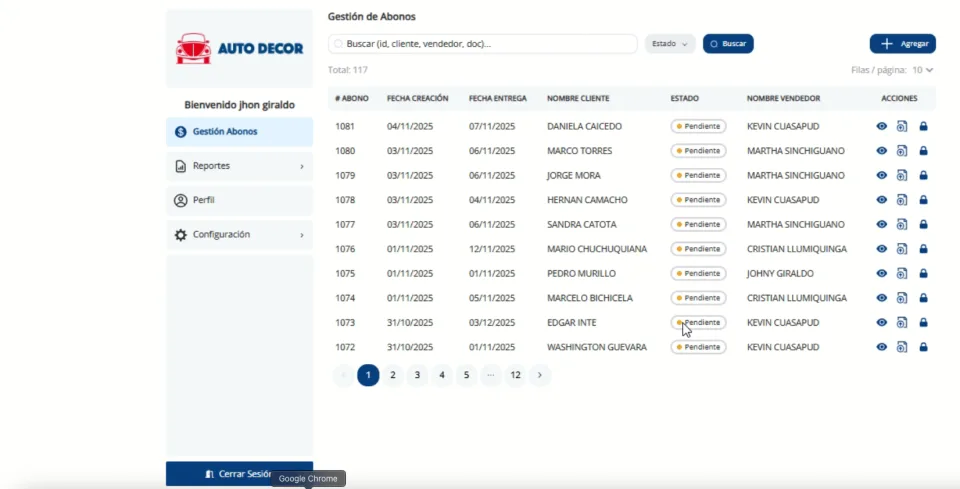Click the Total: 117 count text
The height and width of the screenshot is (489, 960).
coord(348,70)
